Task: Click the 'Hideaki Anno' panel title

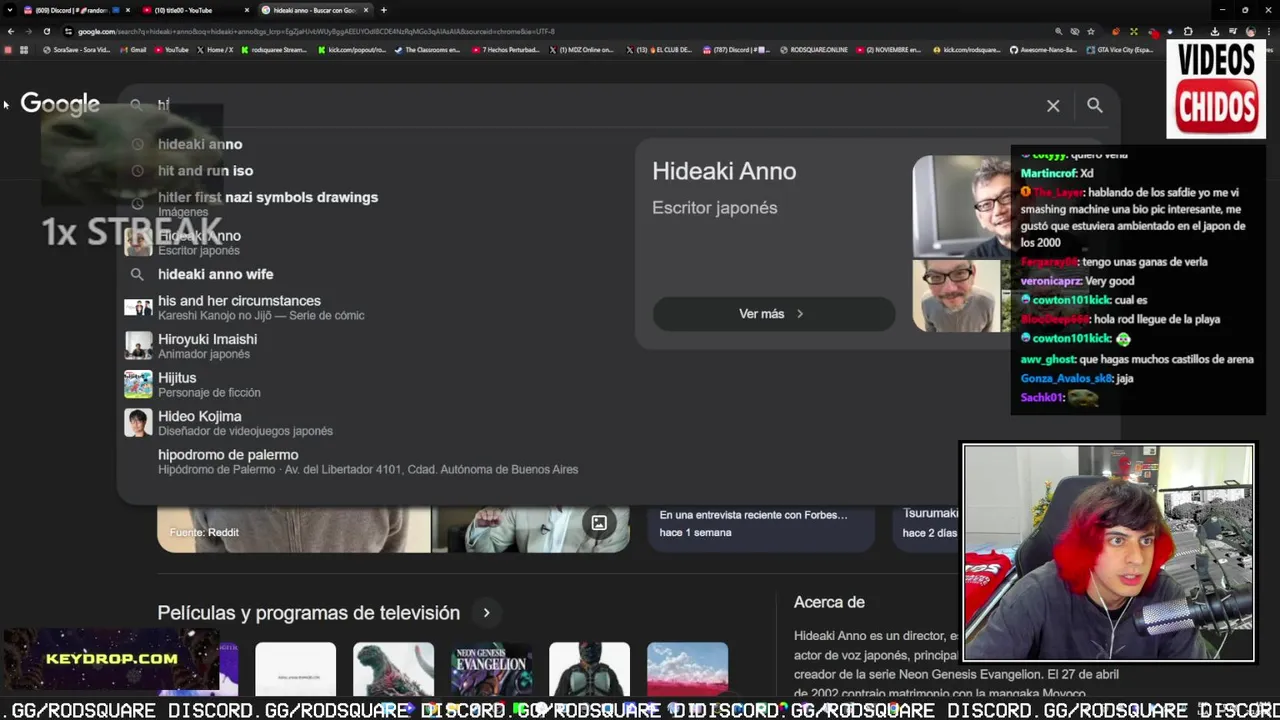Action: [724, 171]
